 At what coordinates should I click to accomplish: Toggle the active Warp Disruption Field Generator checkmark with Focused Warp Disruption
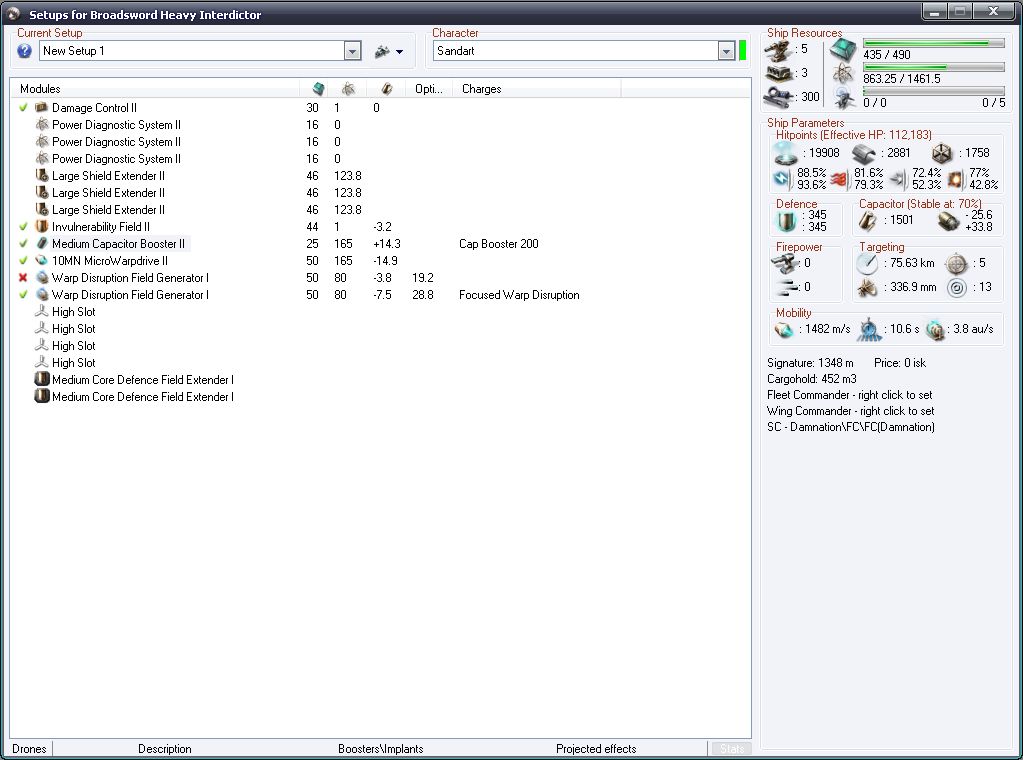click(x=23, y=294)
